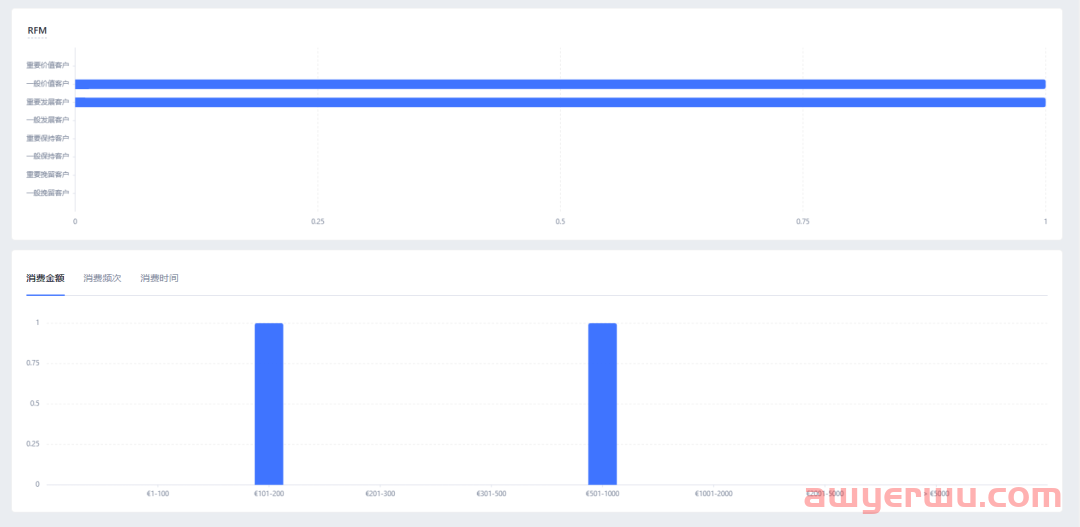Click the 一般价值客户 horizontal bar
This screenshot has height=527, width=1080.
click(560, 84)
